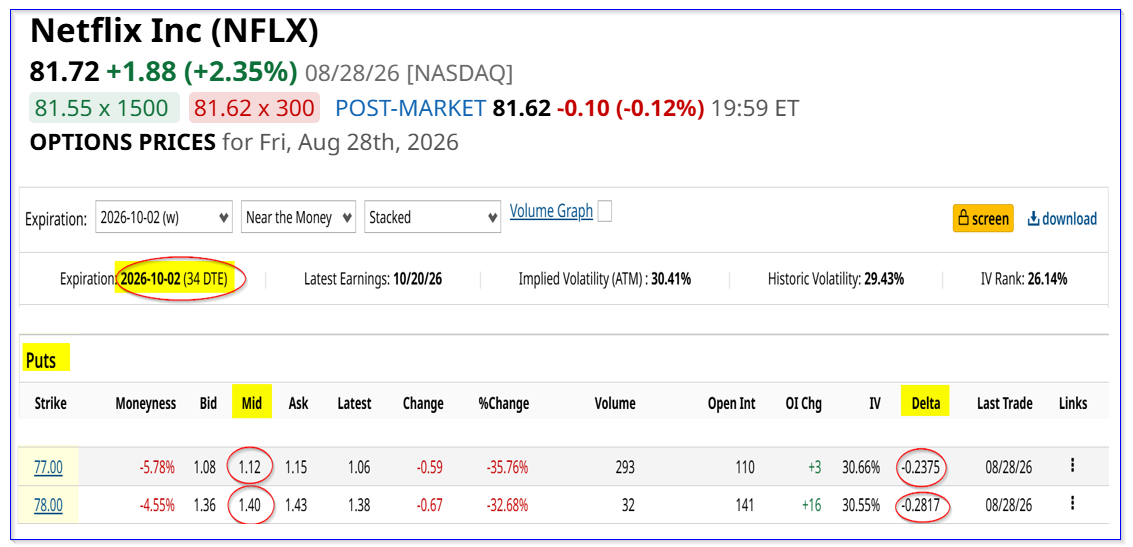Select the Delta value -0.2817

tap(923, 505)
